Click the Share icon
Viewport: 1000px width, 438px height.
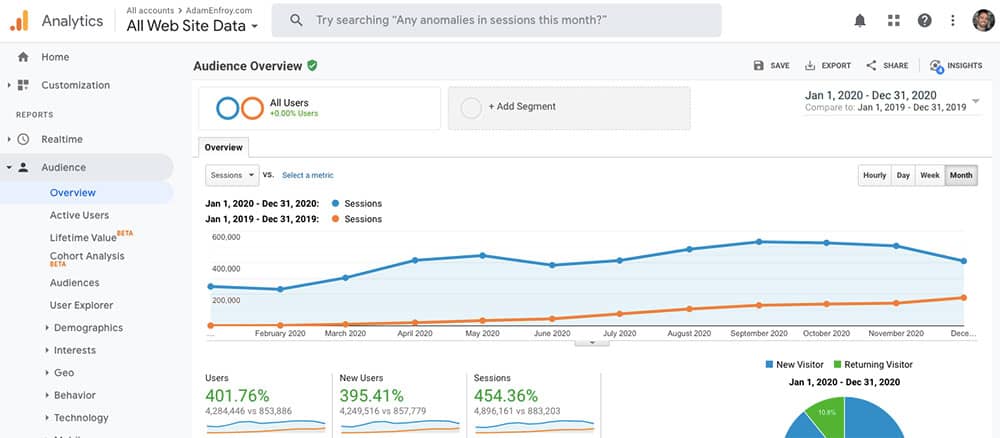coord(871,65)
